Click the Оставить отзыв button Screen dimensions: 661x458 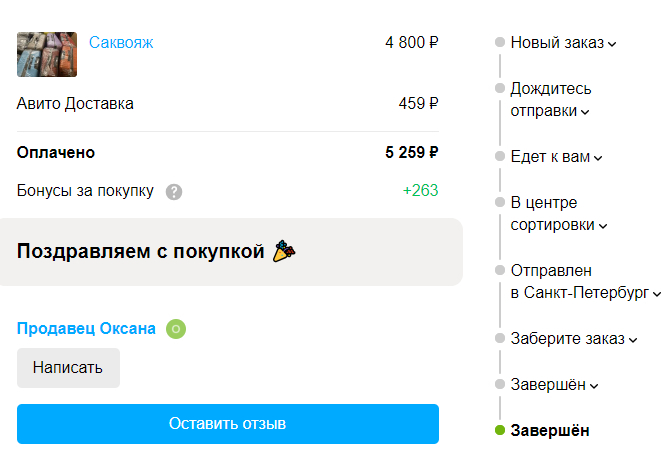[228, 424]
